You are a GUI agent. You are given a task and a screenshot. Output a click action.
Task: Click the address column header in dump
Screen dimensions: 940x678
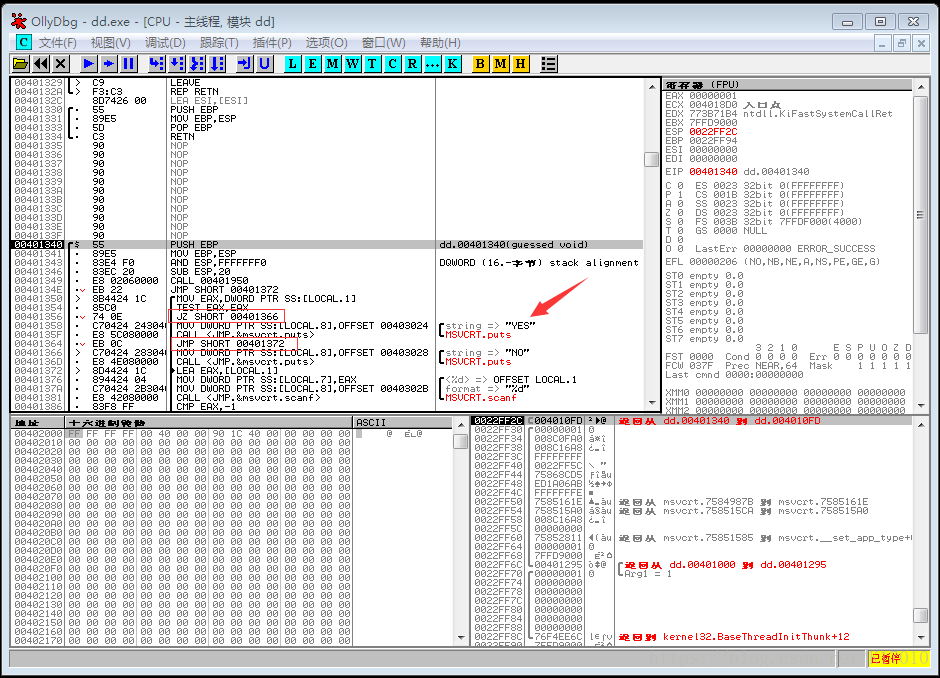pyautogui.click(x=38, y=423)
